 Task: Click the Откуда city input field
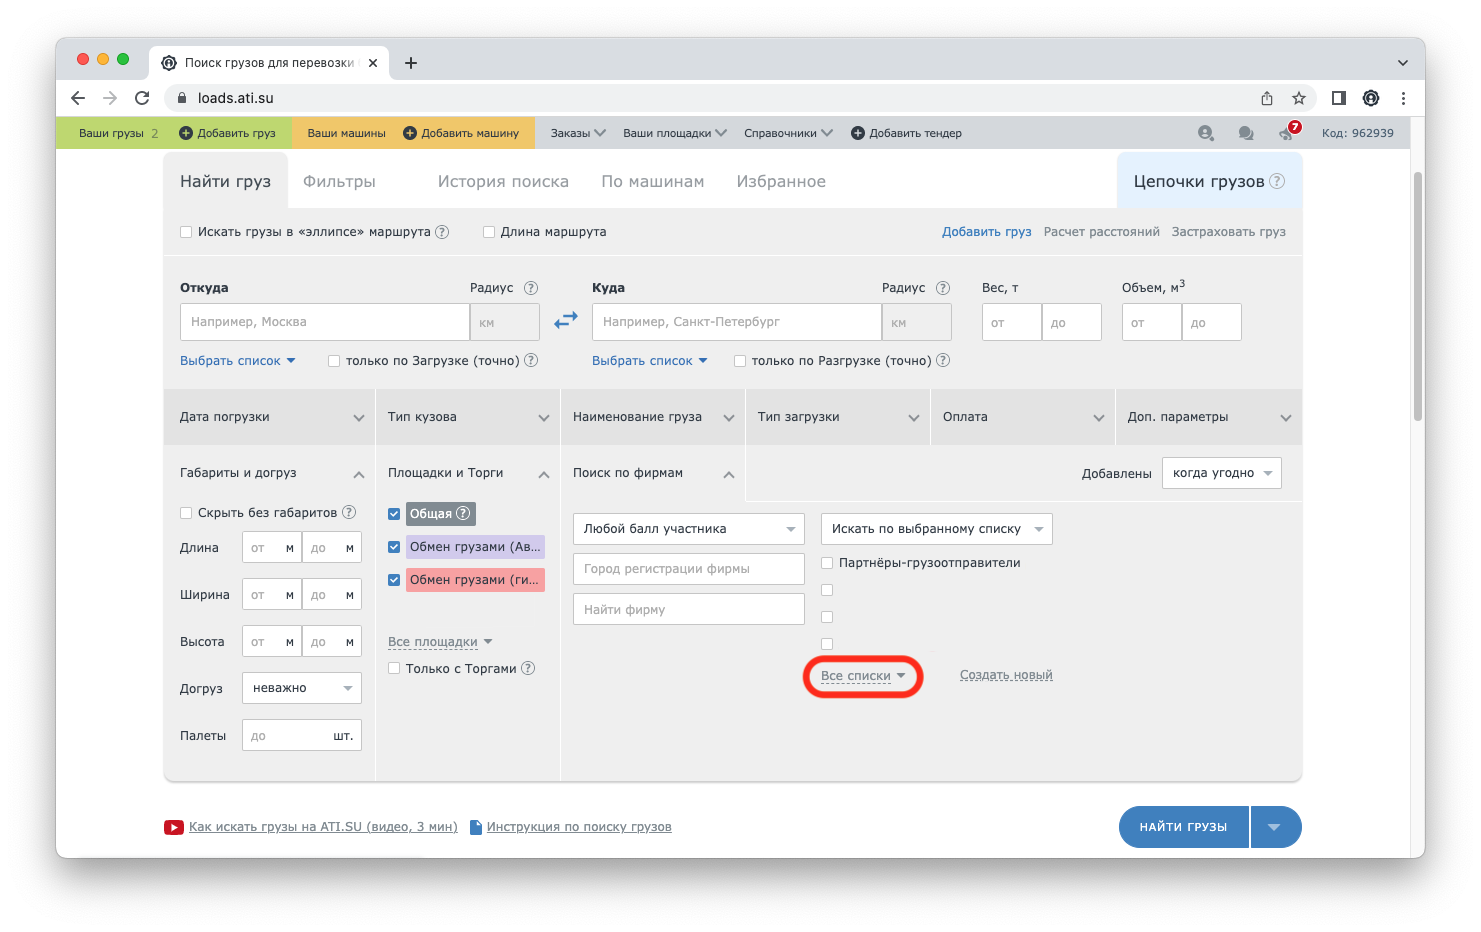(x=325, y=322)
